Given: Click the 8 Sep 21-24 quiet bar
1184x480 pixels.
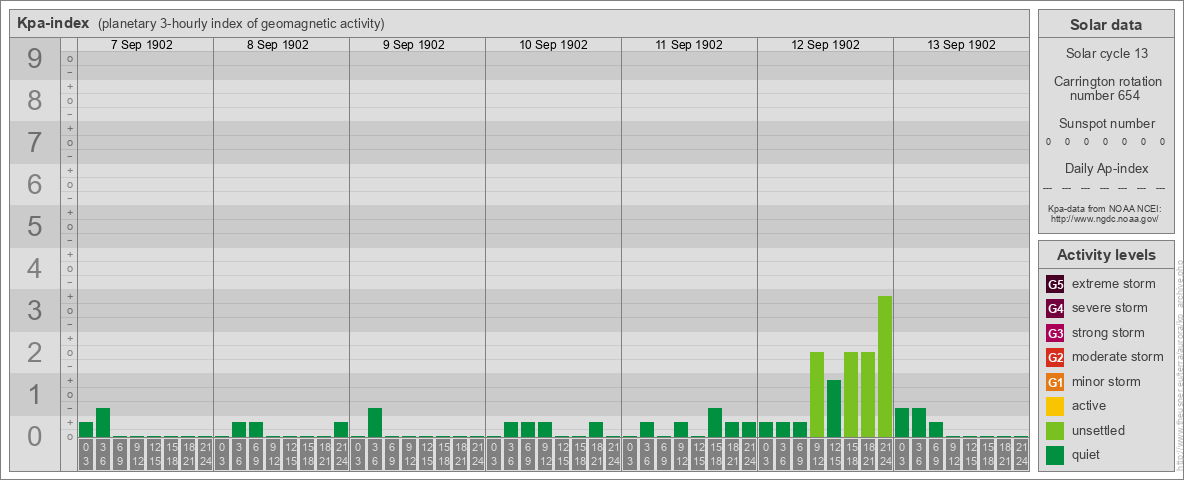Looking at the screenshot, I should 341,429.
